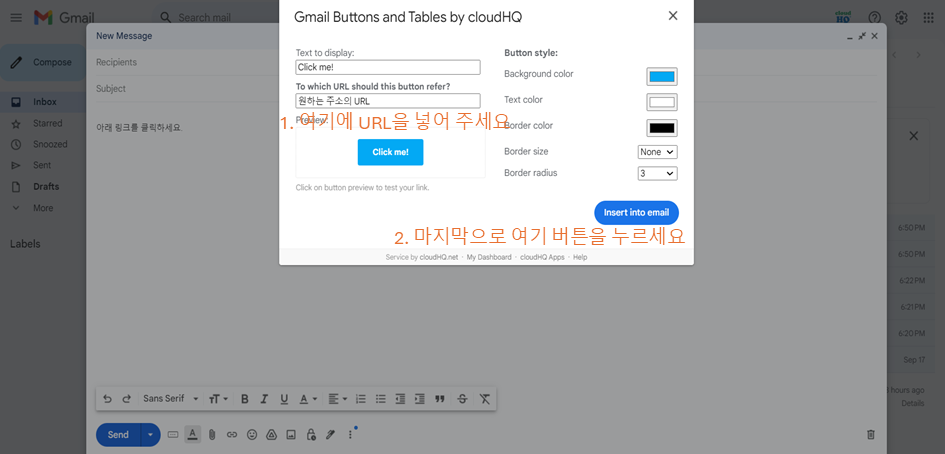This screenshot has height=454, width=945.
Task: Insert a bulleted list
Action: (380, 399)
